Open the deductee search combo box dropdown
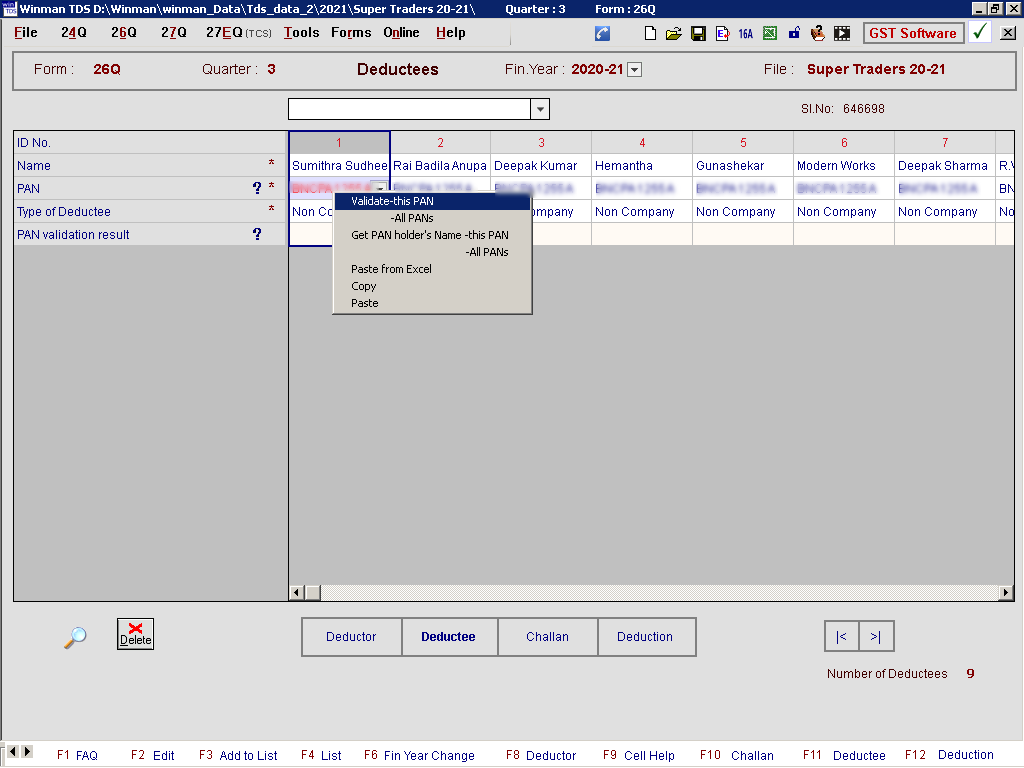Image resolution: width=1024 pixels, height=768 pixels. click(540, 109)
